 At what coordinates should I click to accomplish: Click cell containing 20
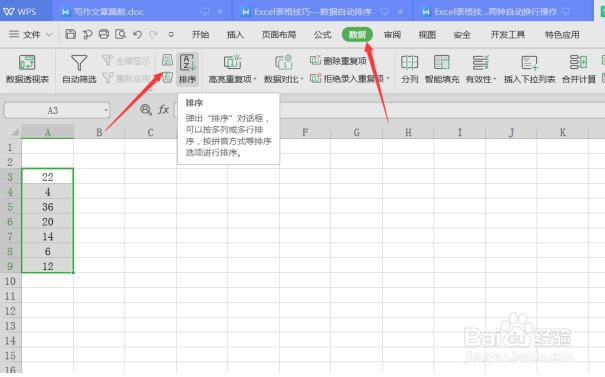[x=47, y=221]
